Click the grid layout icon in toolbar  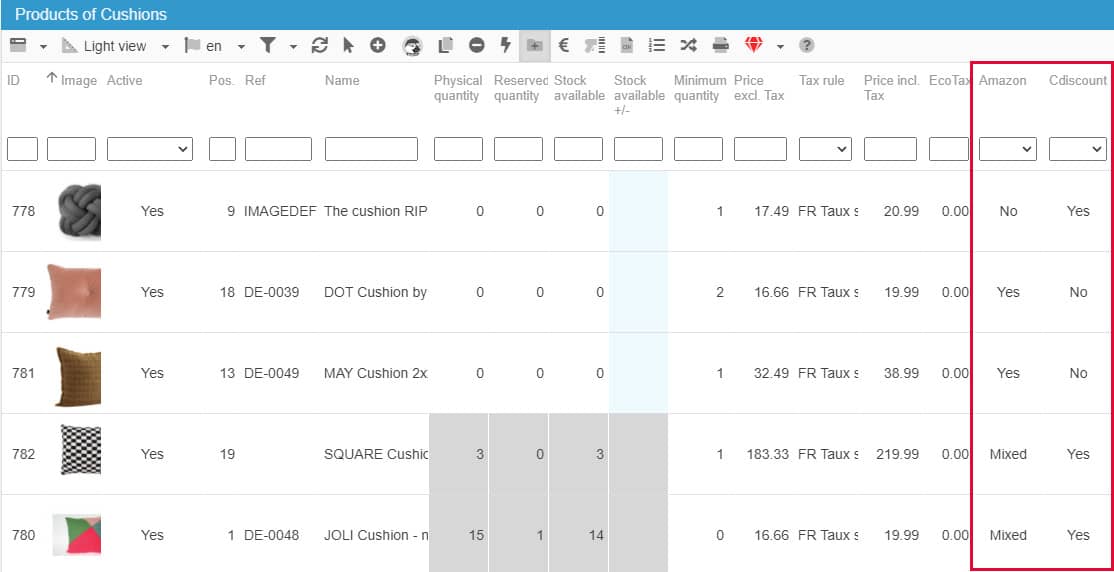18,45
